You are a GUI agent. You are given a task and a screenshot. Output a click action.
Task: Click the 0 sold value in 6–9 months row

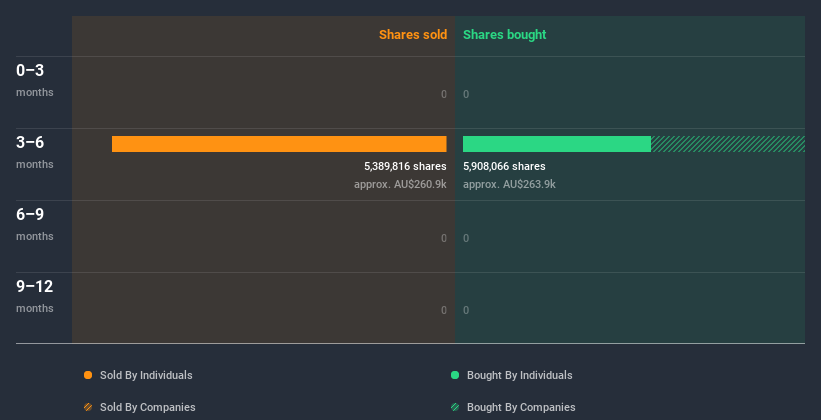pyautogui.click(x=444, y=238)
